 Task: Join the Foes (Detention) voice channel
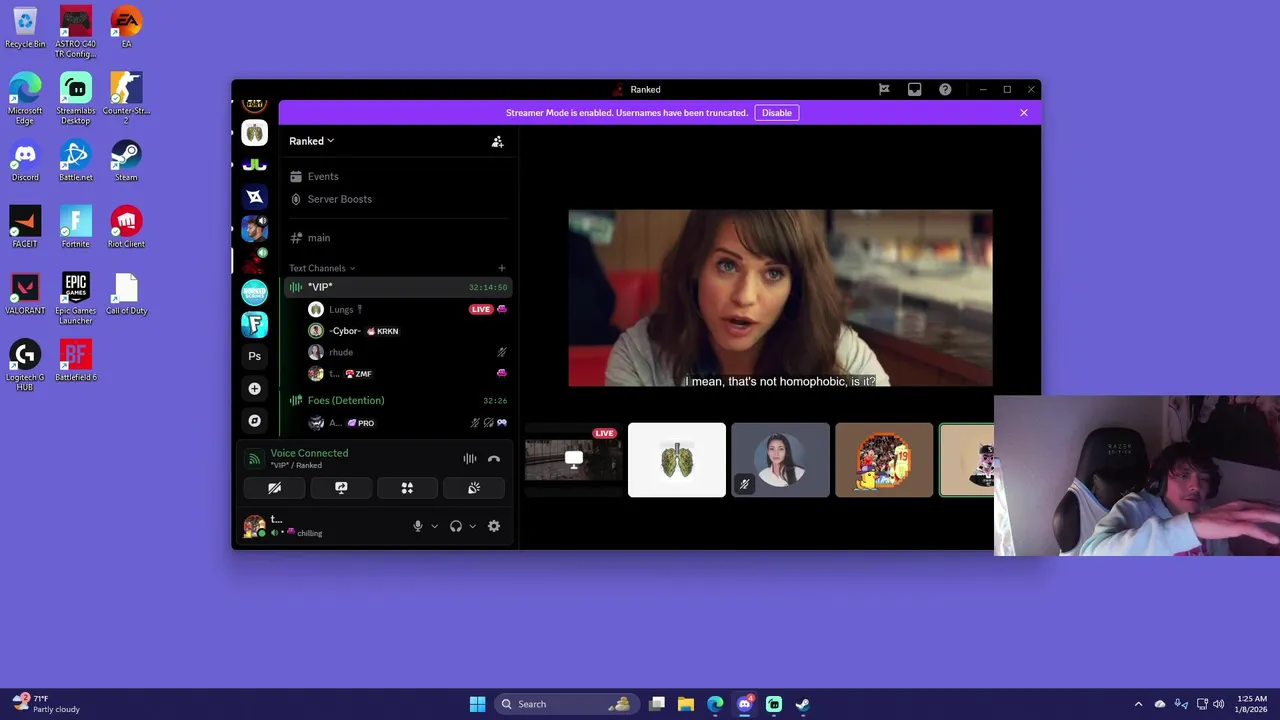tap(398, 400)
